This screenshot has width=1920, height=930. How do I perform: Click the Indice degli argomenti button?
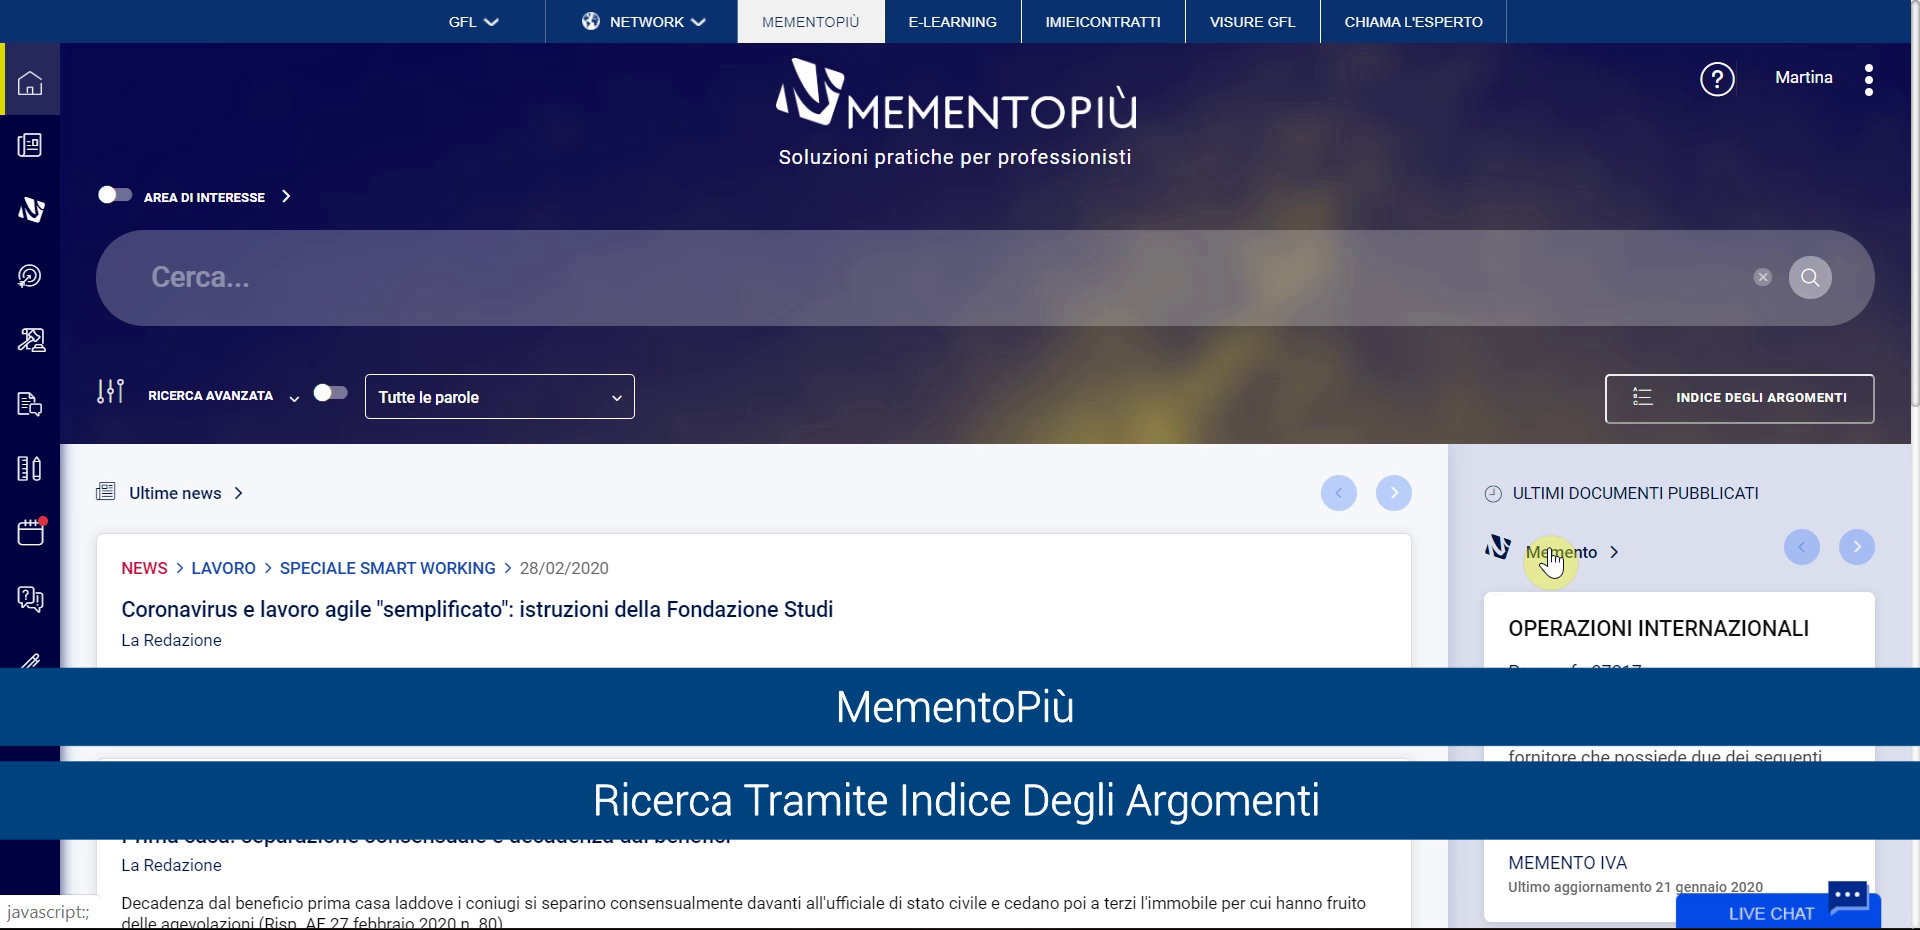[x=1740, y=398]
